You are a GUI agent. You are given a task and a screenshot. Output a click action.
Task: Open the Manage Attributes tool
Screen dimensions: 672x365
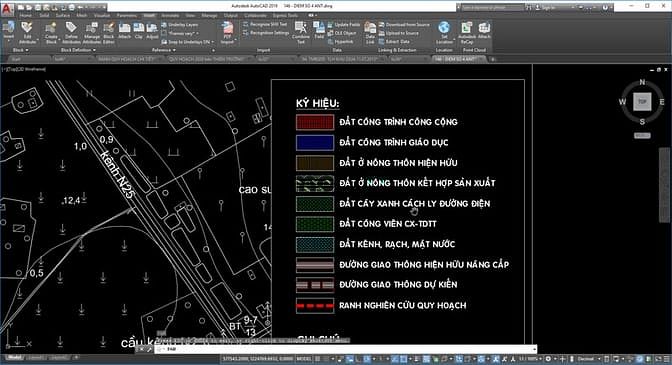pyautogui.click(x=92, y=33)
